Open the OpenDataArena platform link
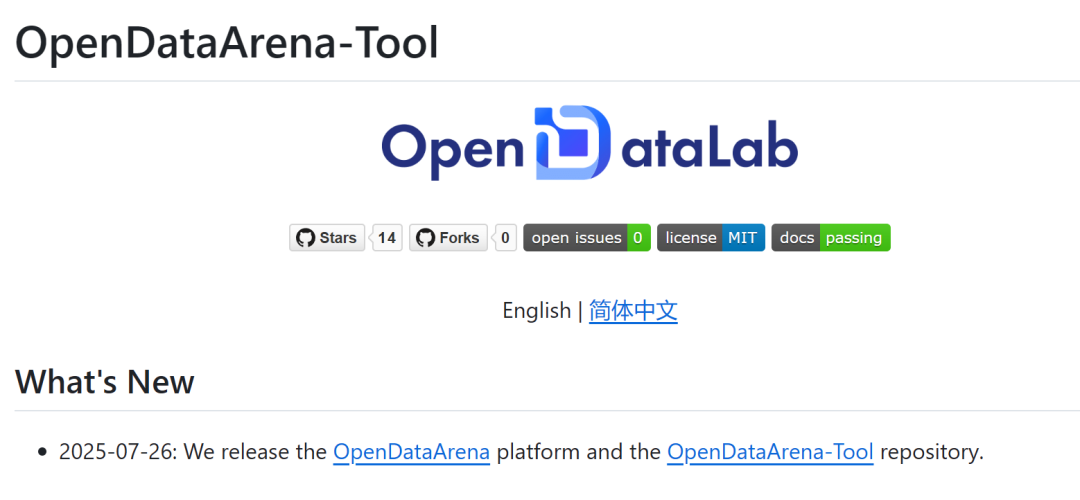The image size is (1080, 500). pyautogui.click(x=411, y=452)
